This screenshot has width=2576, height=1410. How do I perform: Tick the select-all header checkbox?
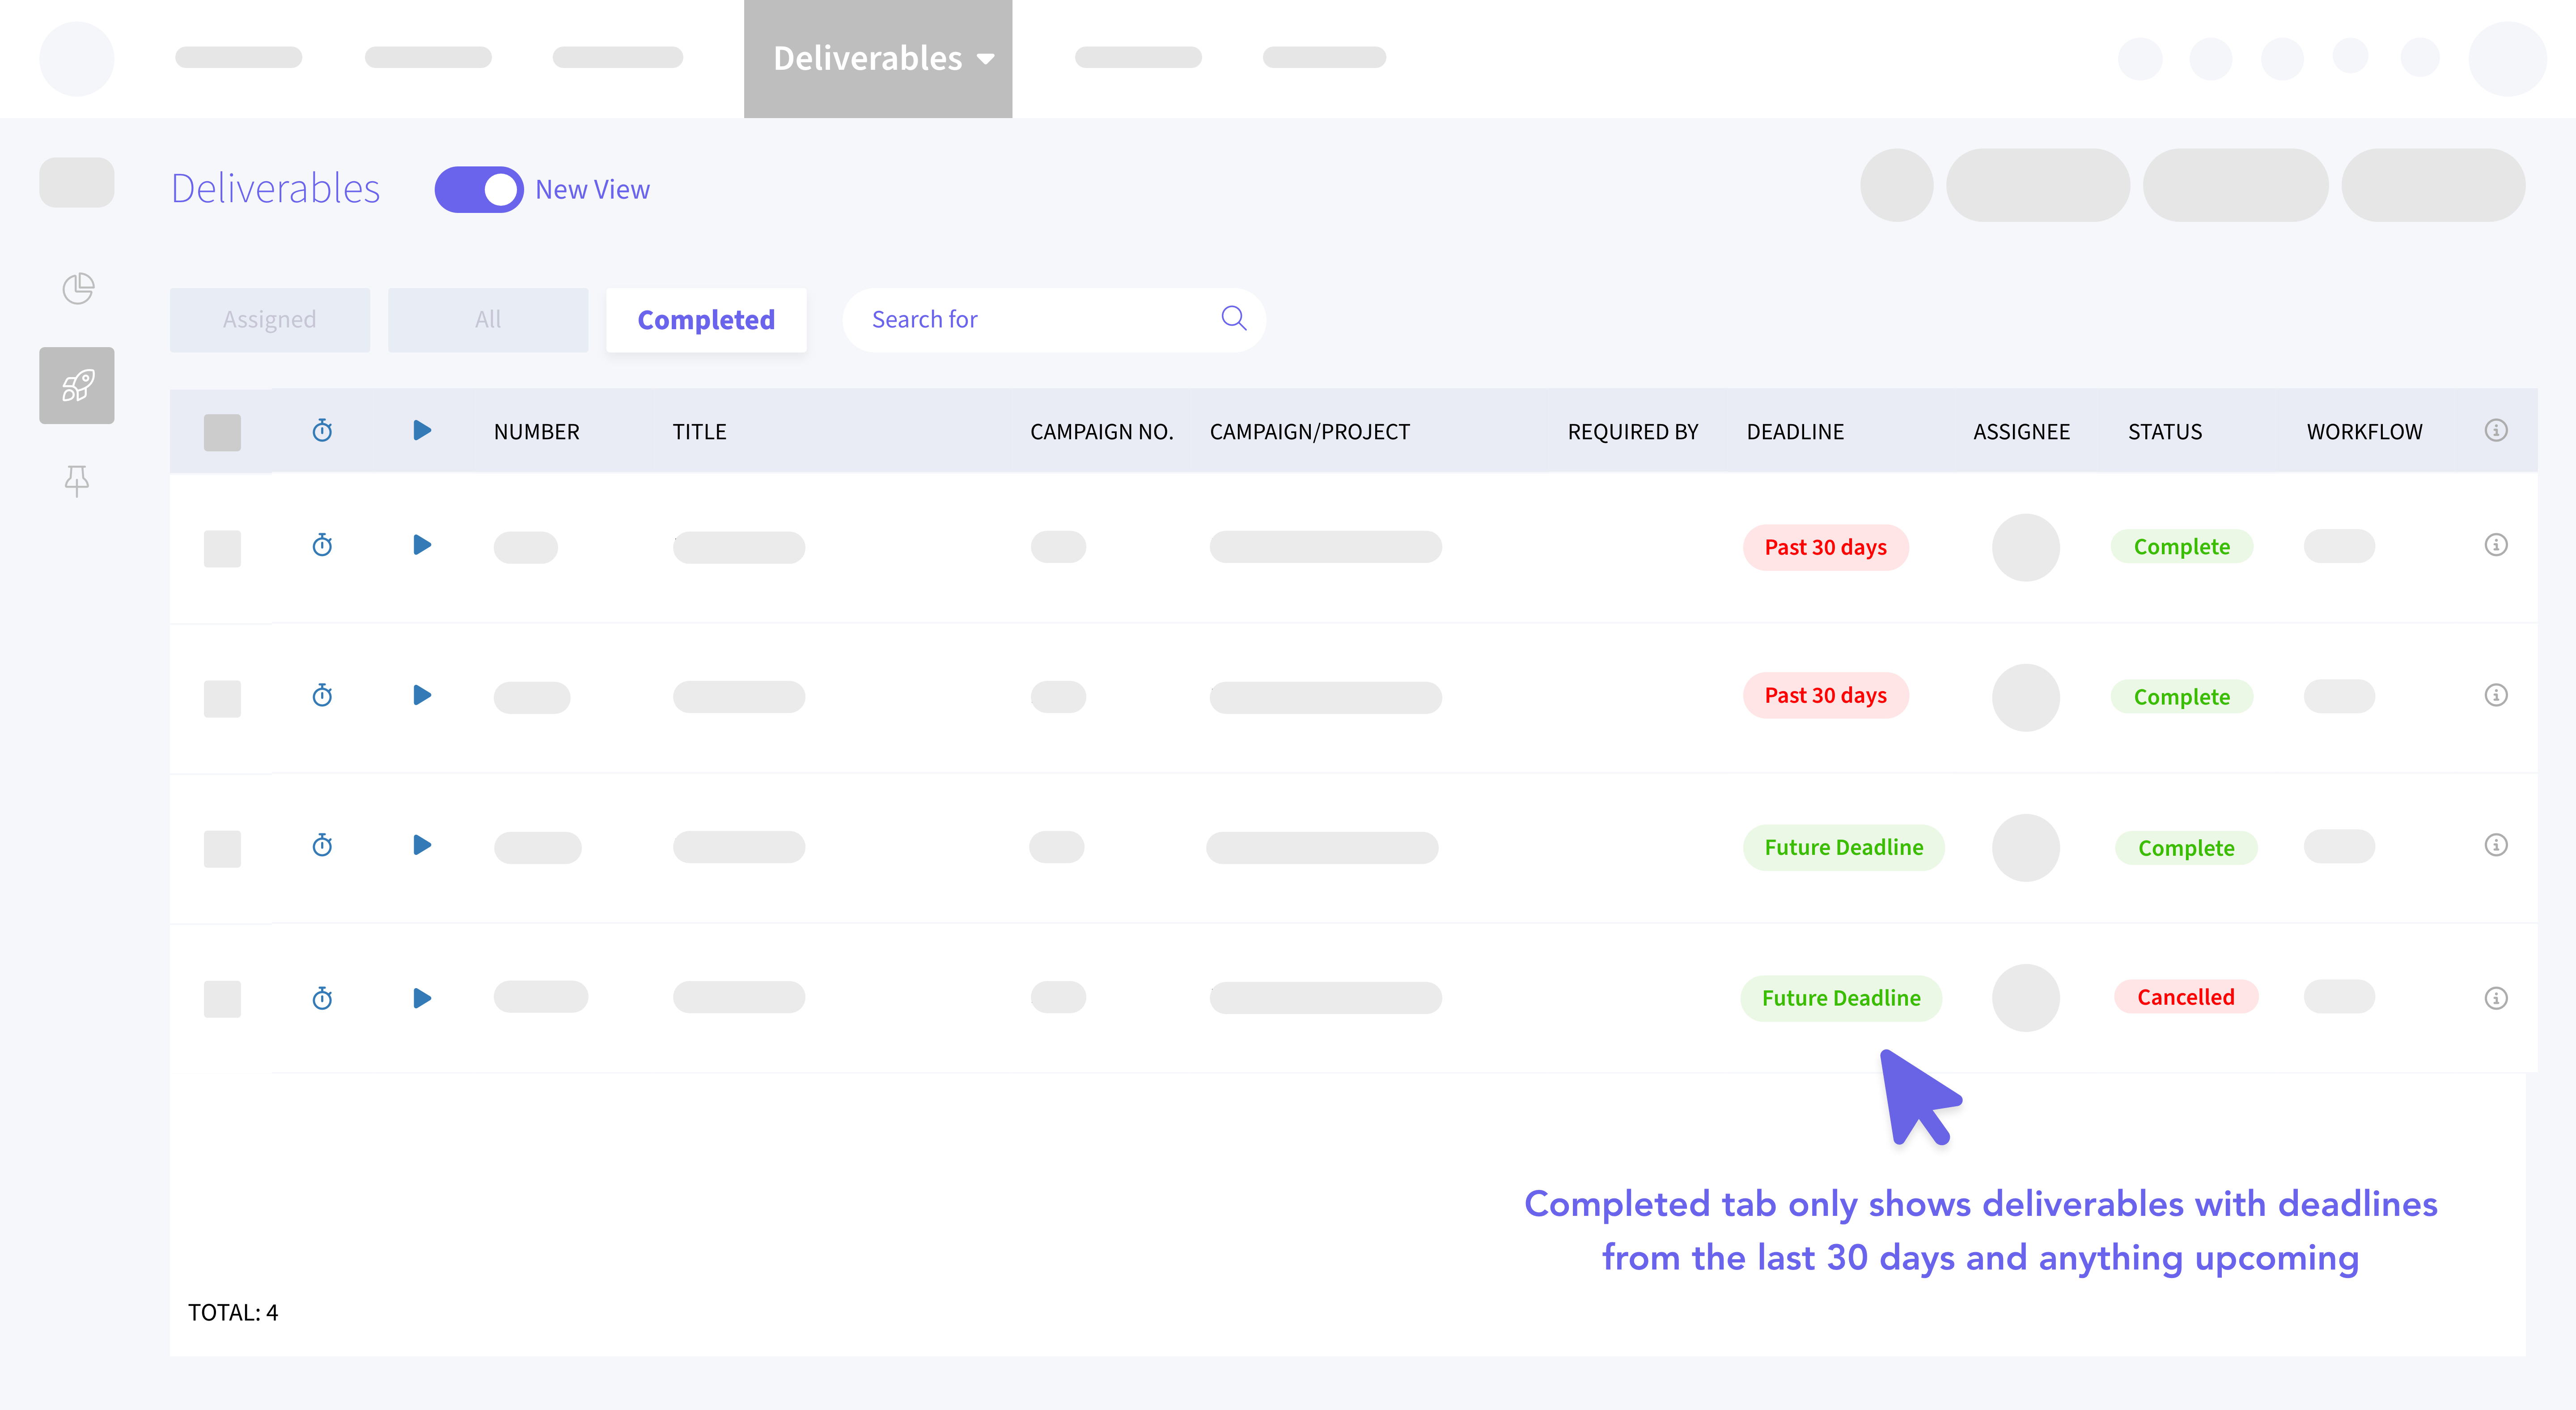222,433
